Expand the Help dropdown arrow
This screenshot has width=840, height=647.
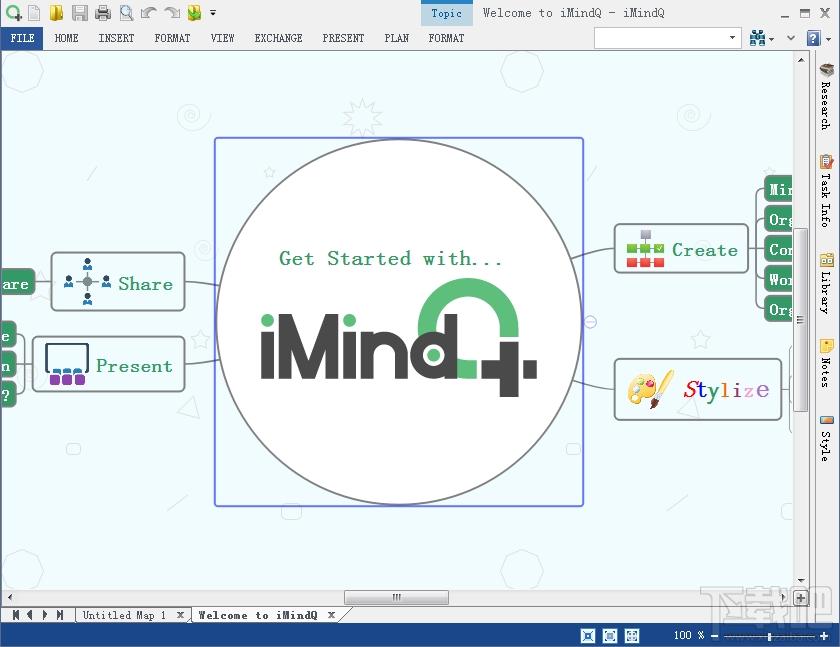coord(828,39)
